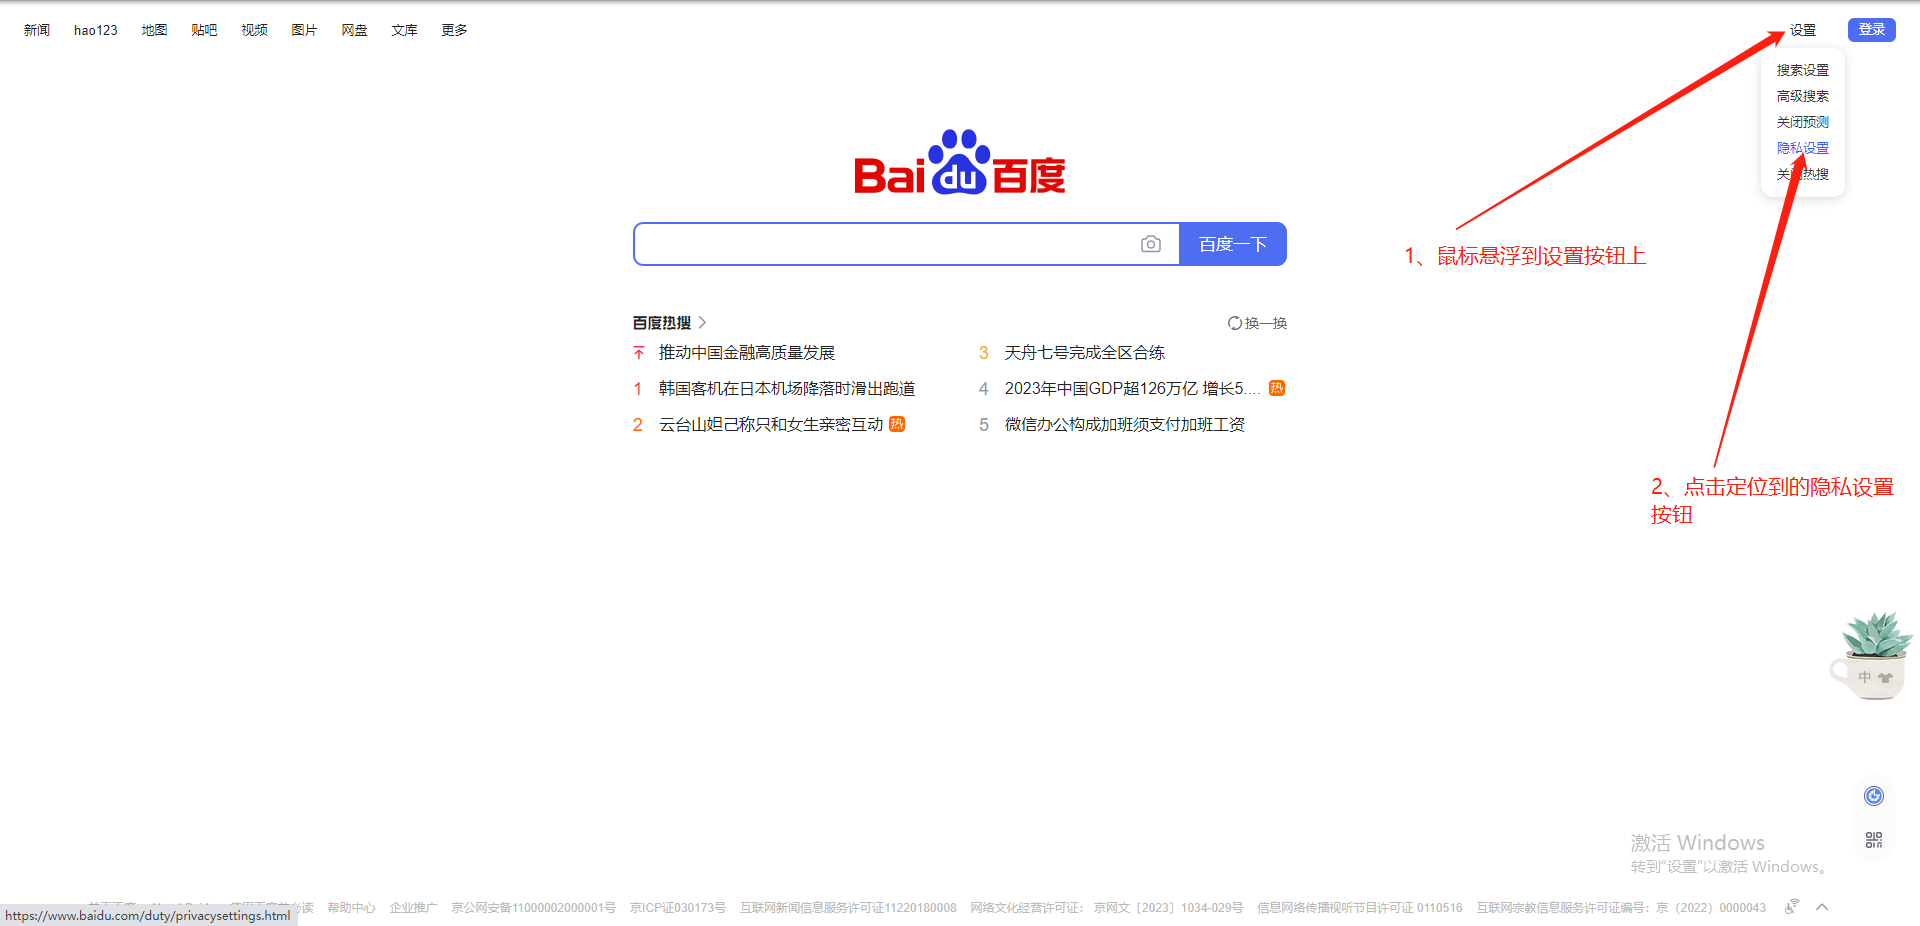Click the 热 badge on 云台山妲己 topic
Image resolution: width=1920 pixels, height=926 pixels.
click(x=897, y=424)
